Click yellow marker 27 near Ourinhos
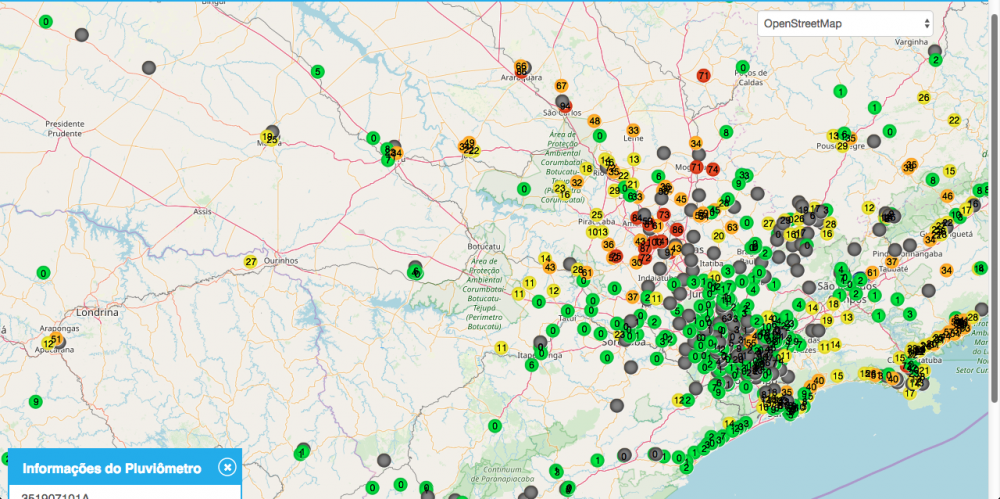 250,262
